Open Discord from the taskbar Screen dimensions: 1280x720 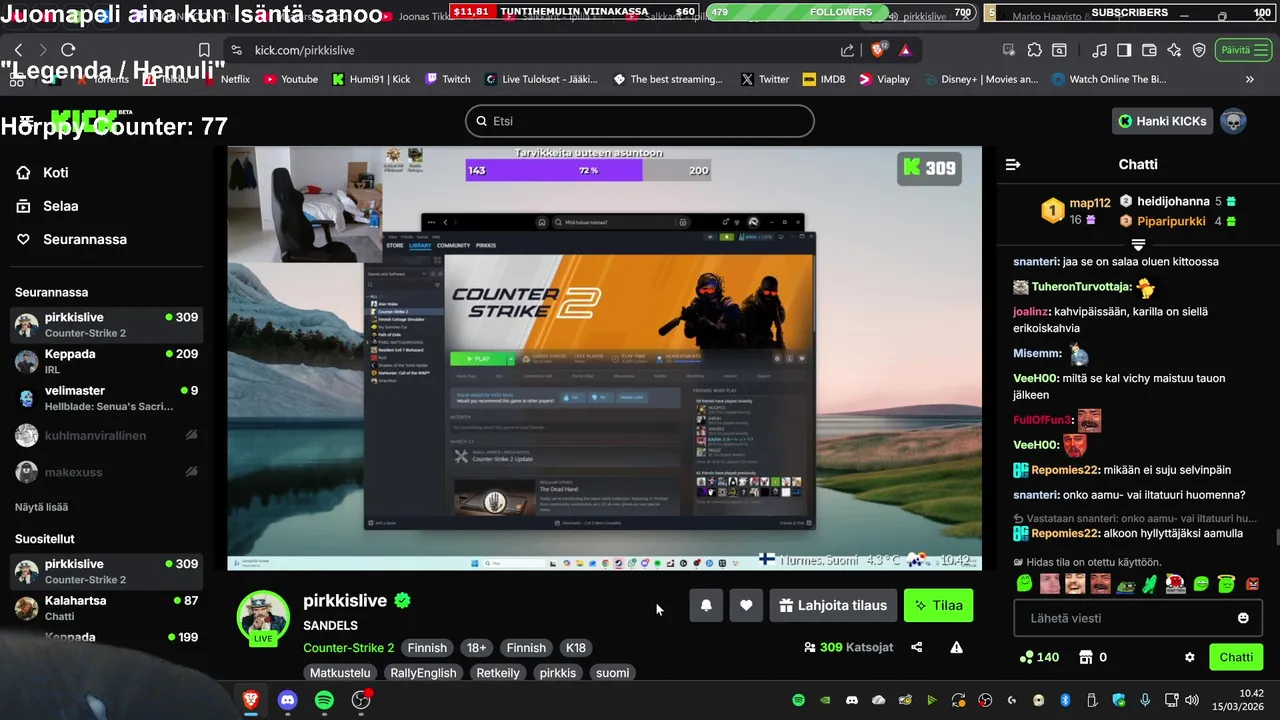[x=288, y=700]
